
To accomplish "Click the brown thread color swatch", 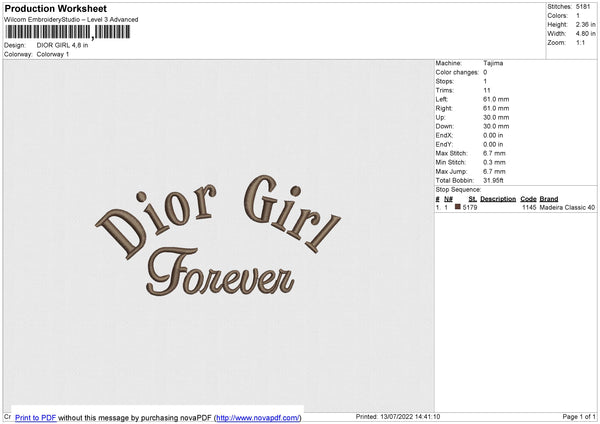I will point(457,207).
